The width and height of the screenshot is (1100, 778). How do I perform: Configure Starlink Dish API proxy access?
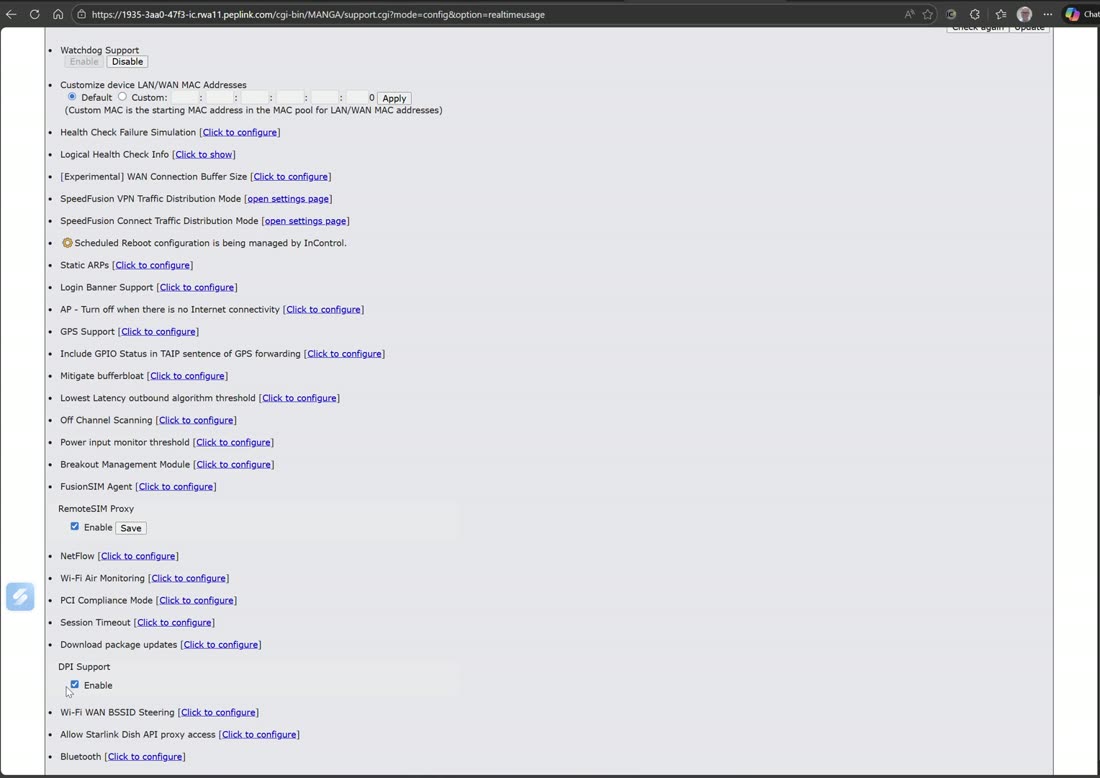click(259, 735)
